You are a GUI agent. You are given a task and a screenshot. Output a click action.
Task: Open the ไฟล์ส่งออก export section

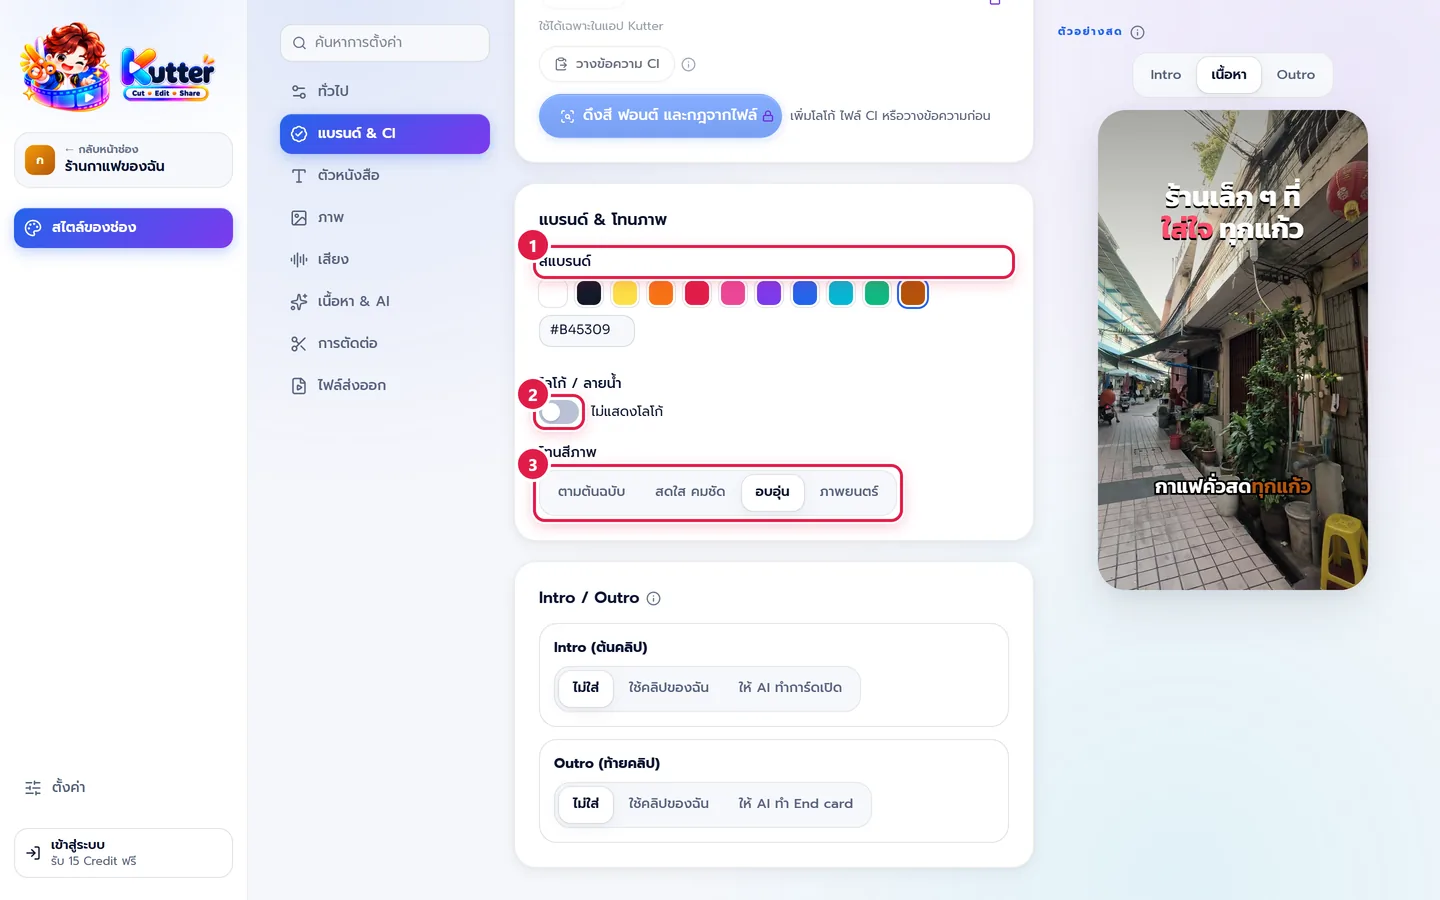coord(385,385)
